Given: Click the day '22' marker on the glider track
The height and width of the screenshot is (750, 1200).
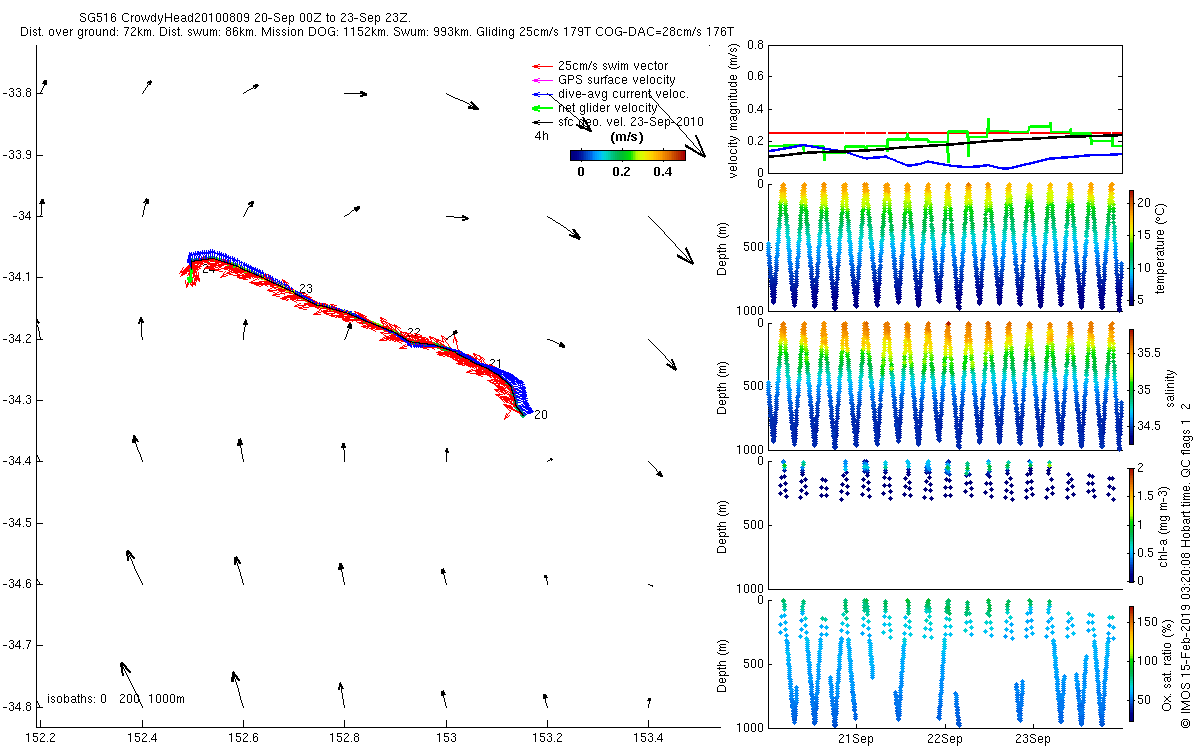Looking at the screenshot, I should [413, 332].
